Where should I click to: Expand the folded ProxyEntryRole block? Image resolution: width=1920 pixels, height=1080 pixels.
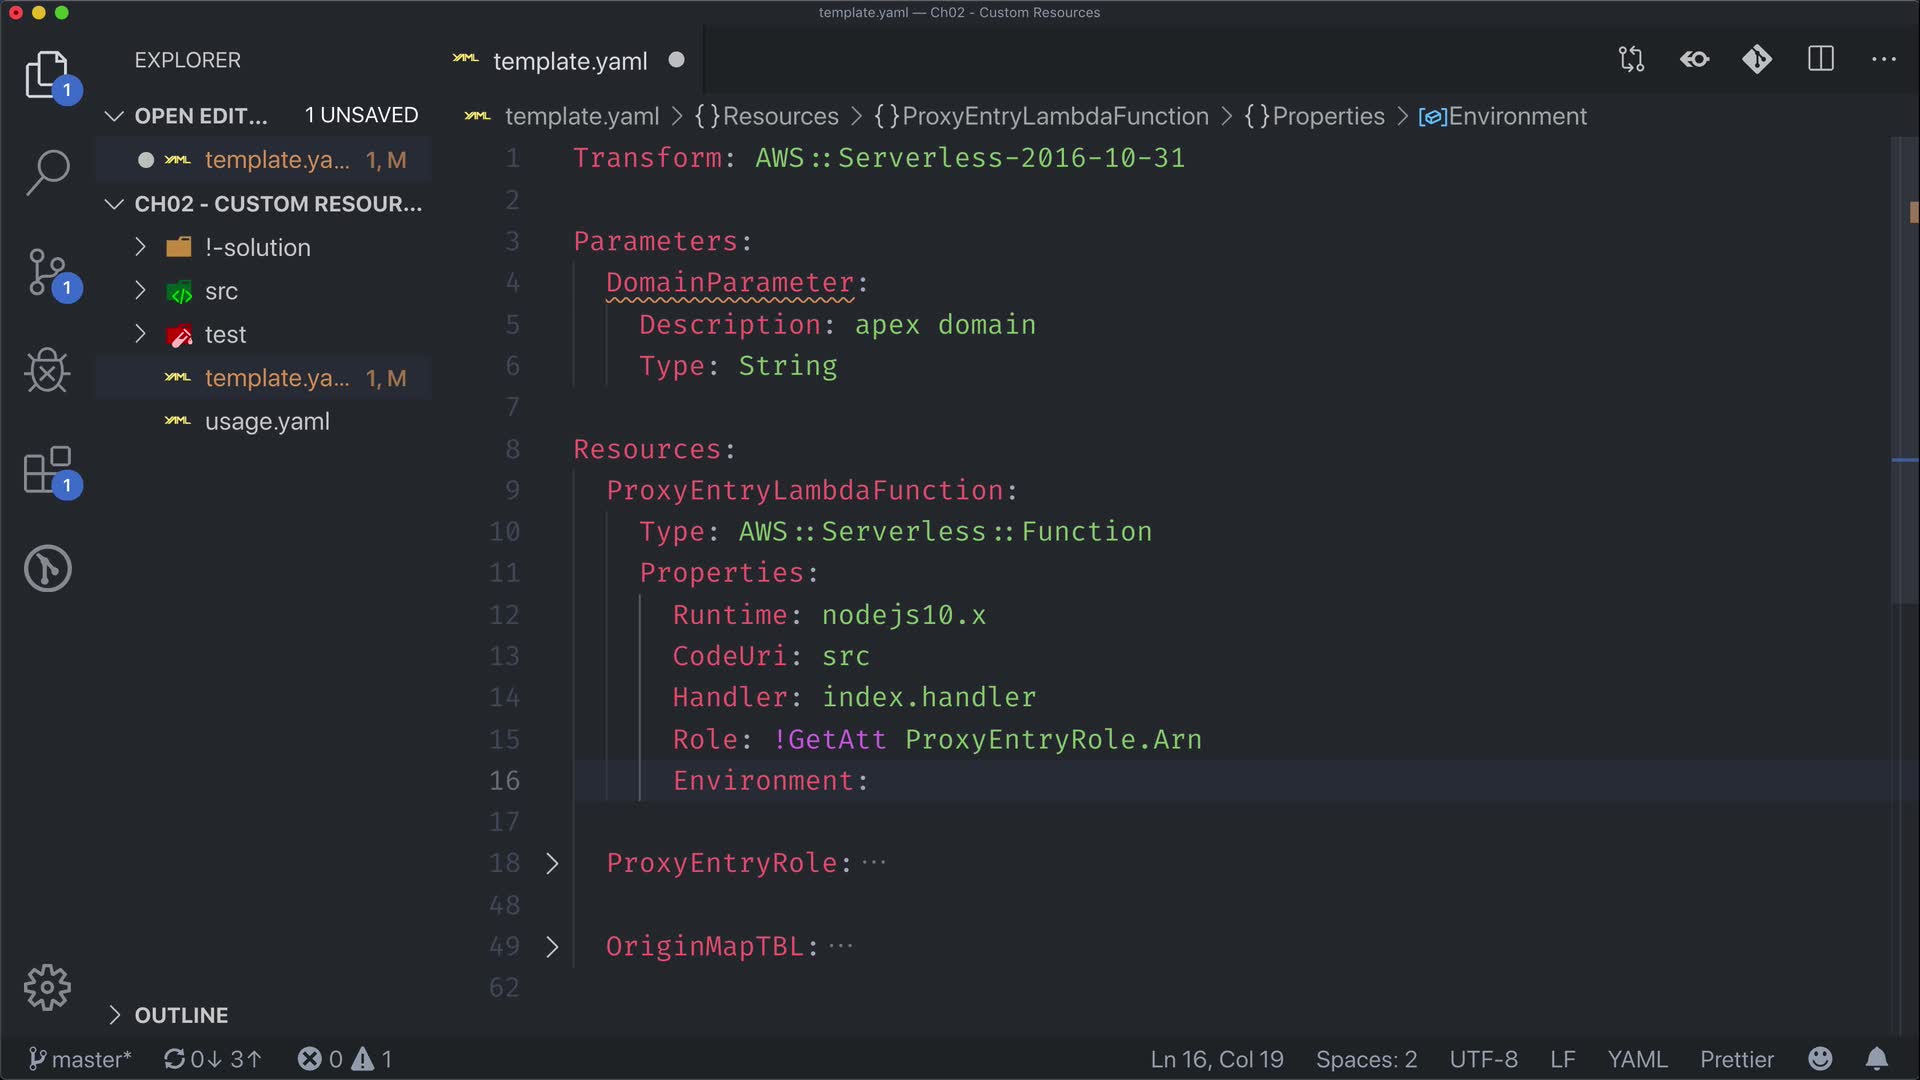click(552, 863)
